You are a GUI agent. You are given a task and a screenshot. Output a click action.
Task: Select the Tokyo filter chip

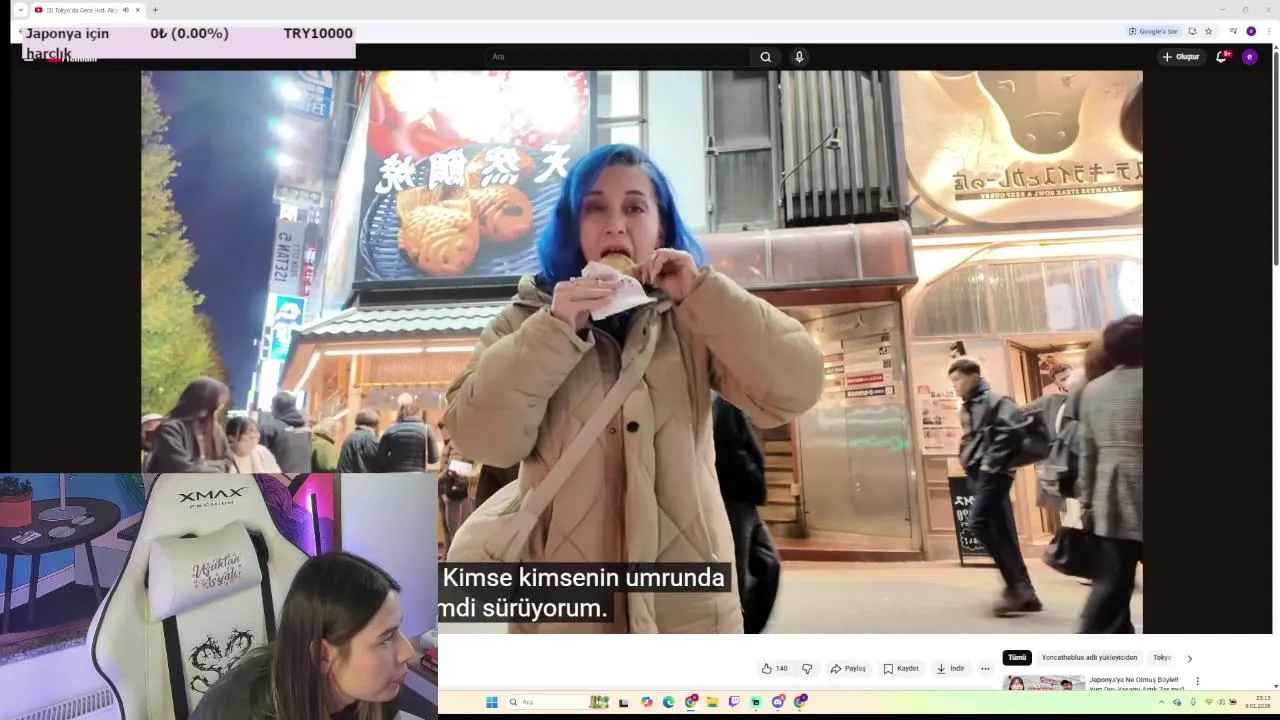(x=1162, y=658)
